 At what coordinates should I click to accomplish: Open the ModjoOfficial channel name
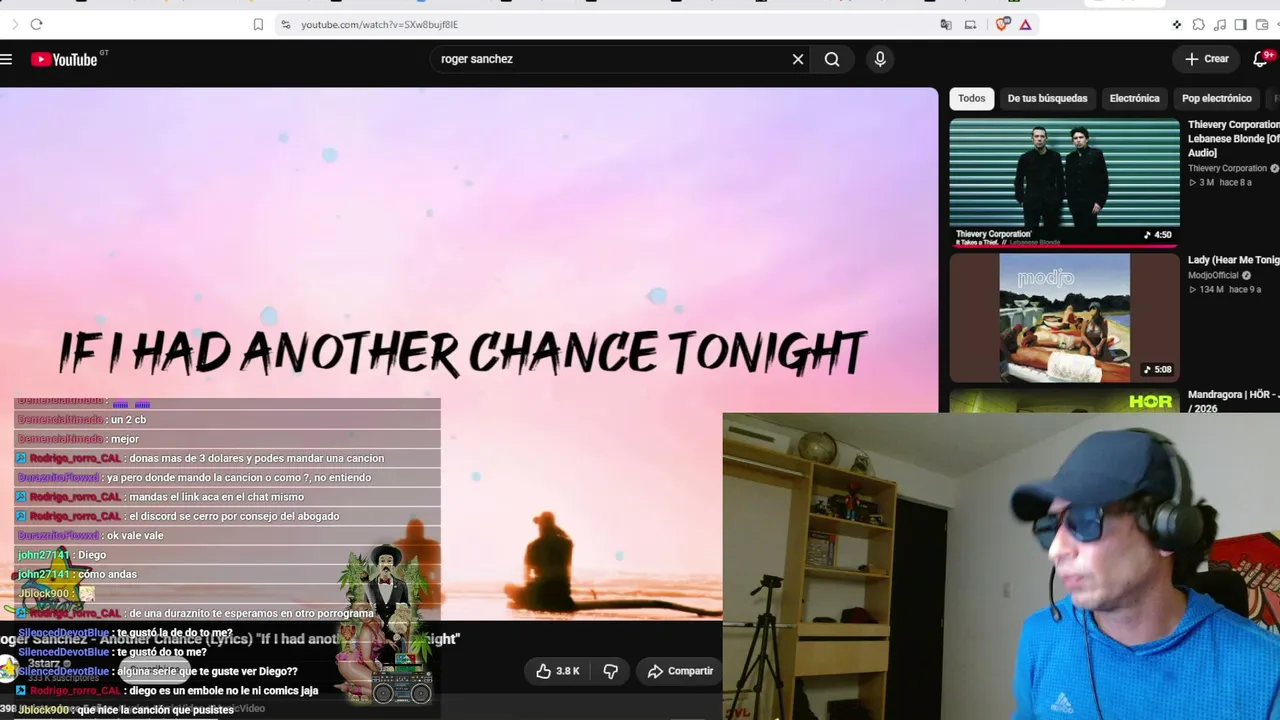point(1213,275)
